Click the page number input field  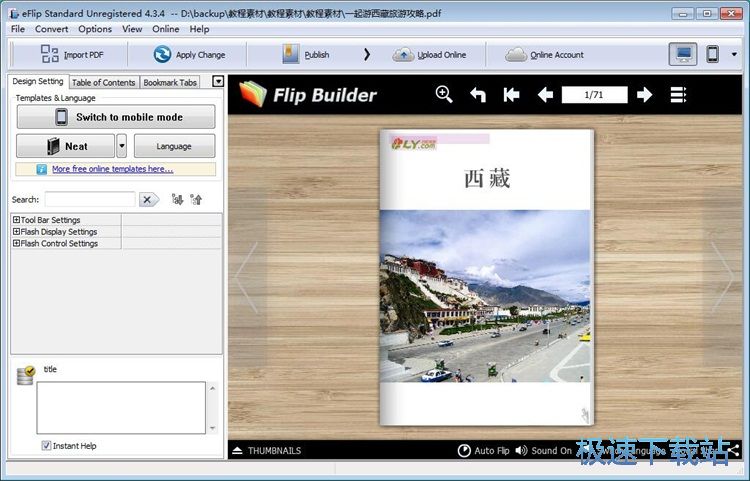click(594, 95)
